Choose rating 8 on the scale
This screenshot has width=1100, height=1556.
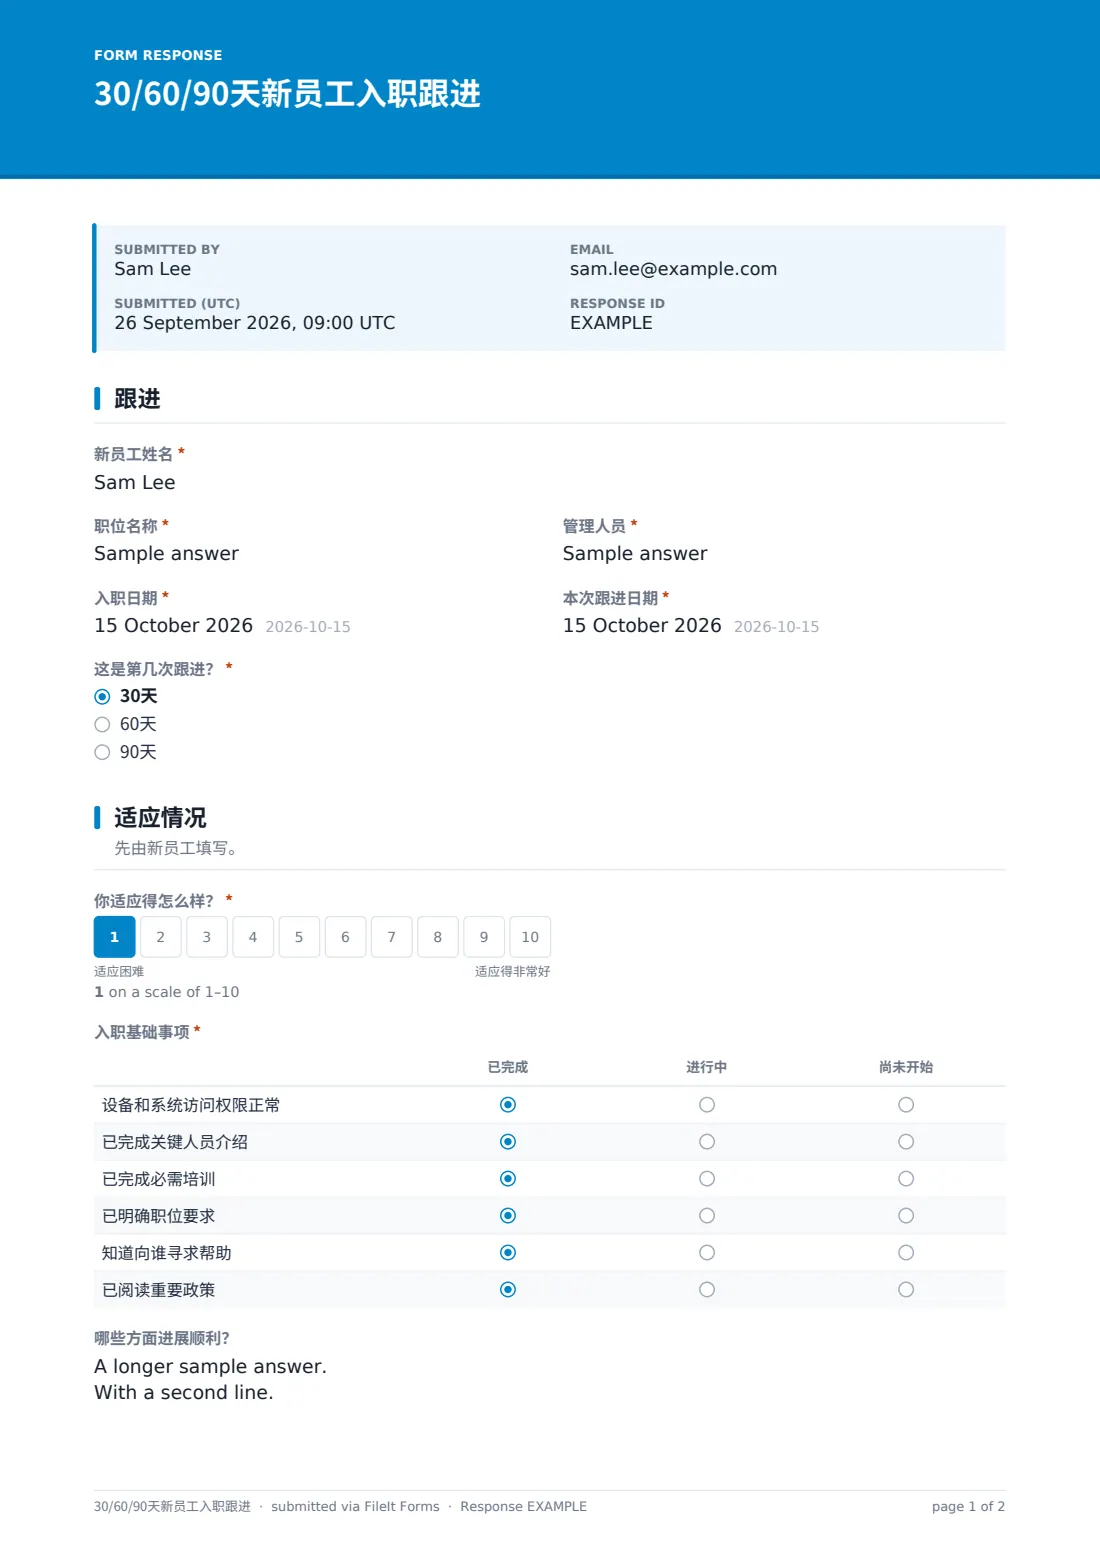click(x=438, y=937)
